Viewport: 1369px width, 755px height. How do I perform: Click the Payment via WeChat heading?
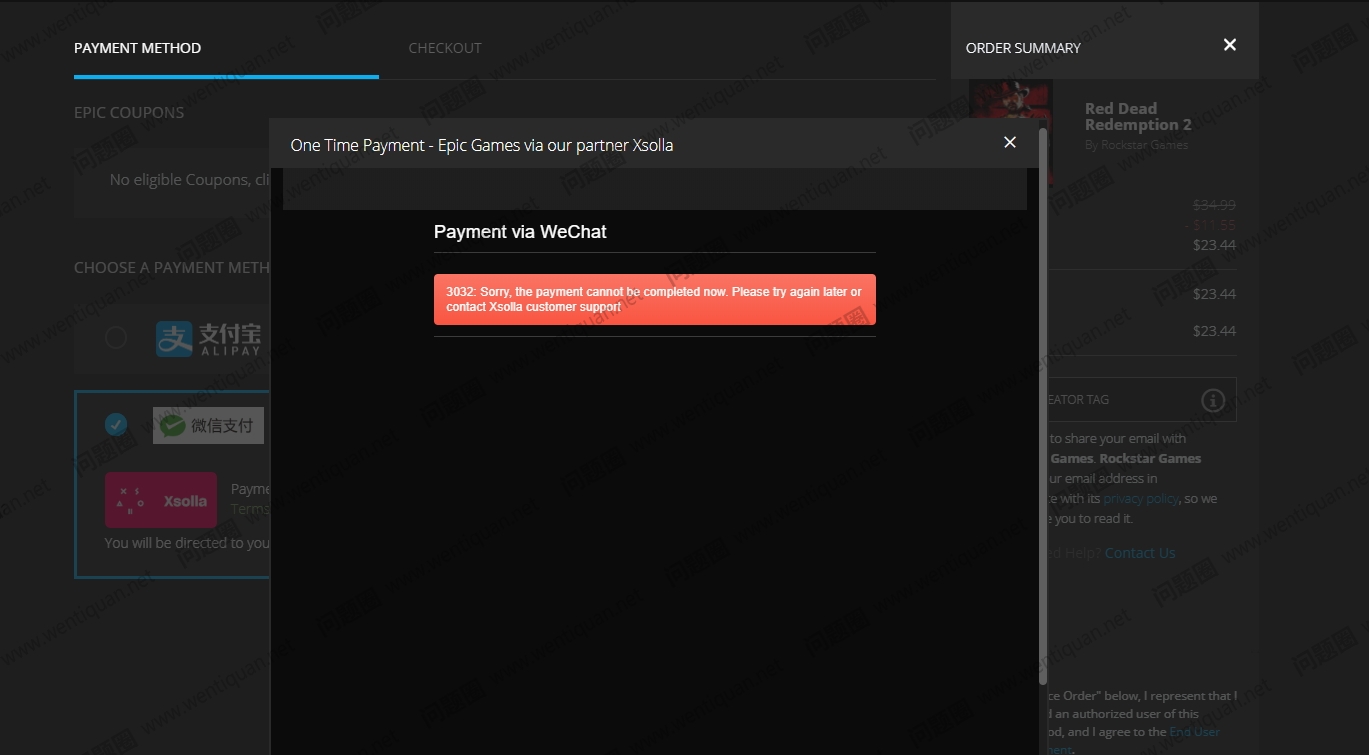coord(520,232)
